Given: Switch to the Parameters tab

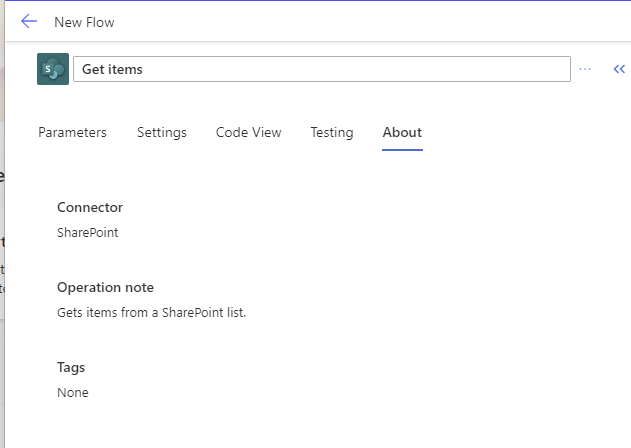Looking at the screenshot, I should (x=72, y=132).
